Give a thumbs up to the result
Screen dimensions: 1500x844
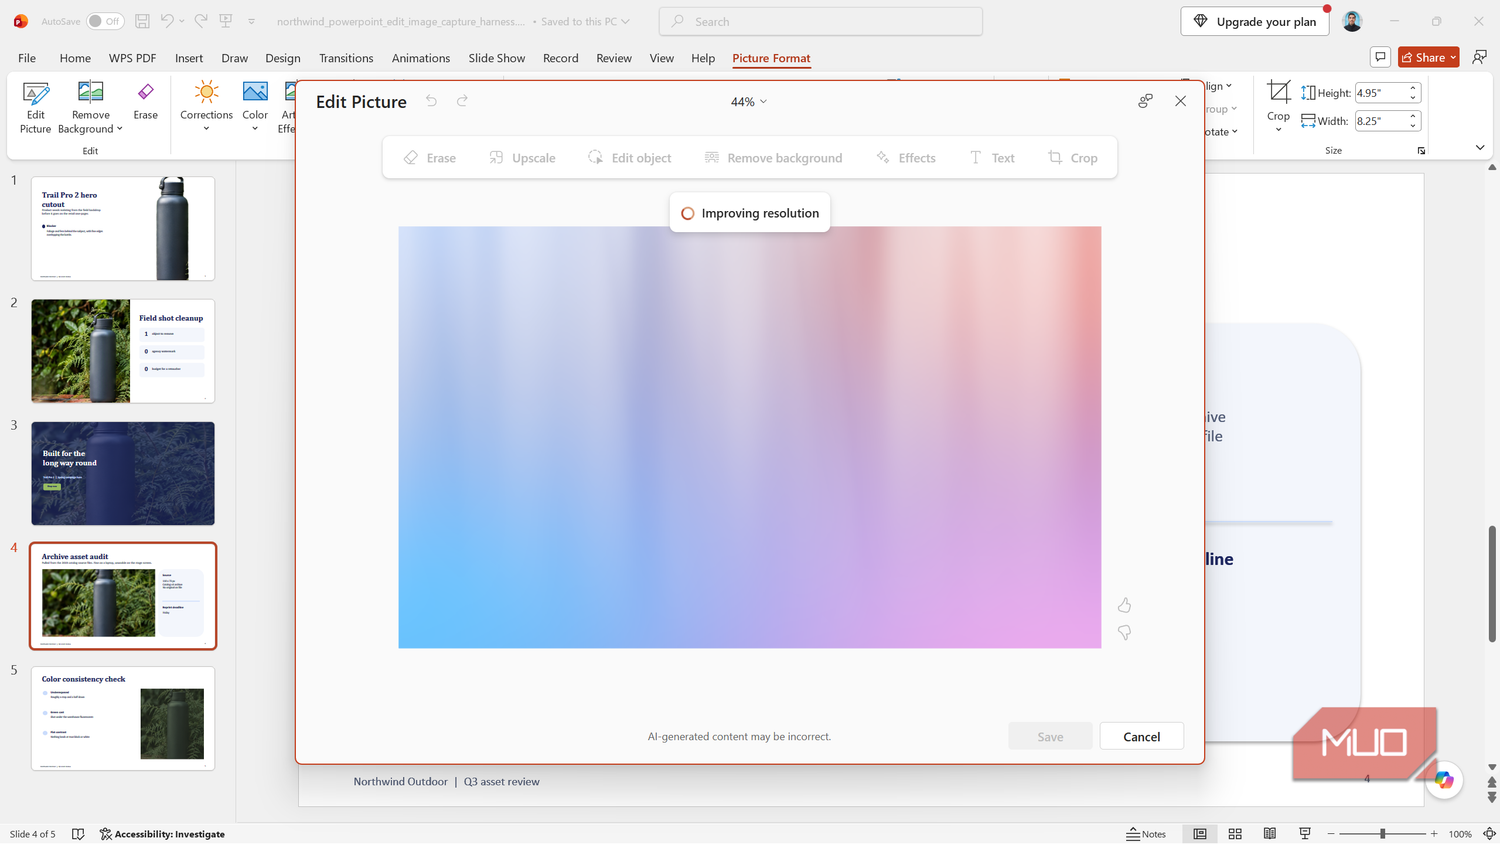[x=1124, y=605]
